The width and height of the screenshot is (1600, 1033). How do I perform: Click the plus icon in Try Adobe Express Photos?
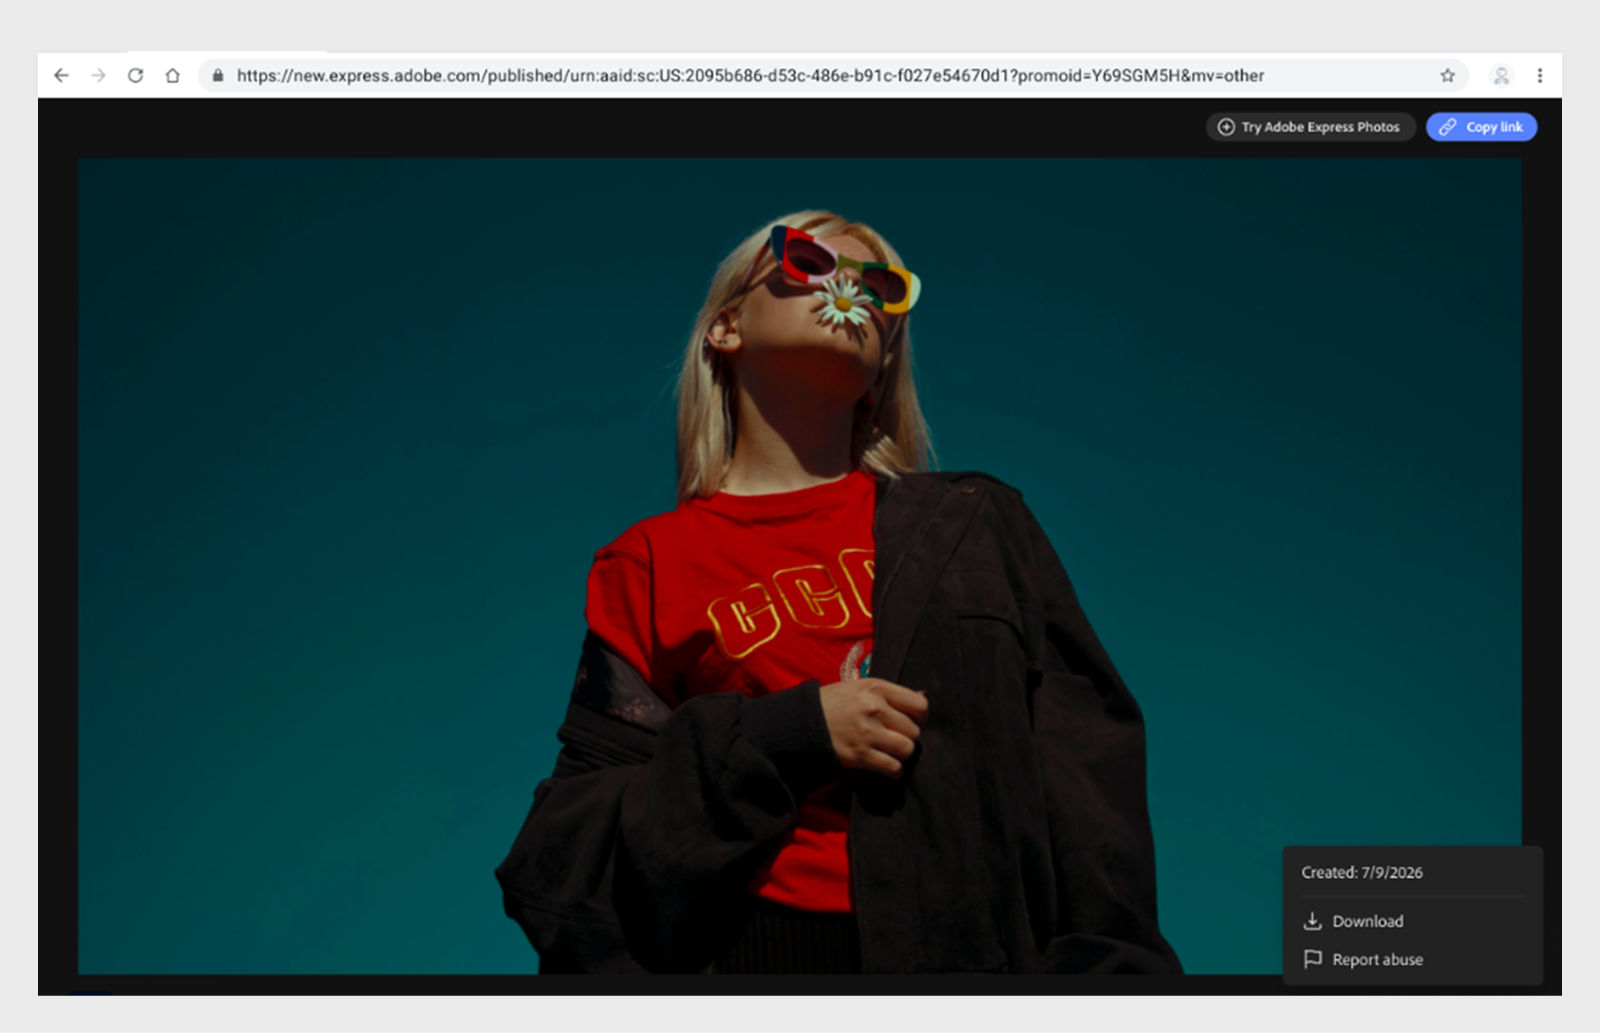[1226, 127]
